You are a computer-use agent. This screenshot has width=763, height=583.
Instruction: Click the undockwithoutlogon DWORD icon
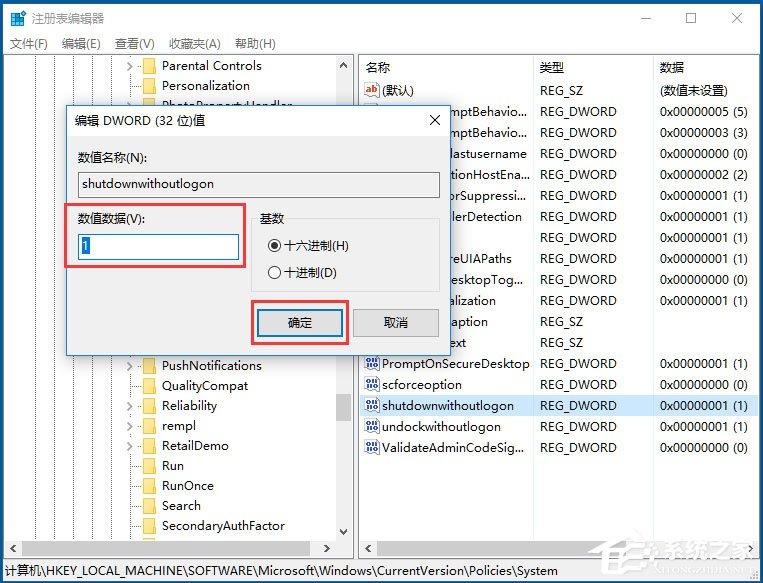coord(372,426)
